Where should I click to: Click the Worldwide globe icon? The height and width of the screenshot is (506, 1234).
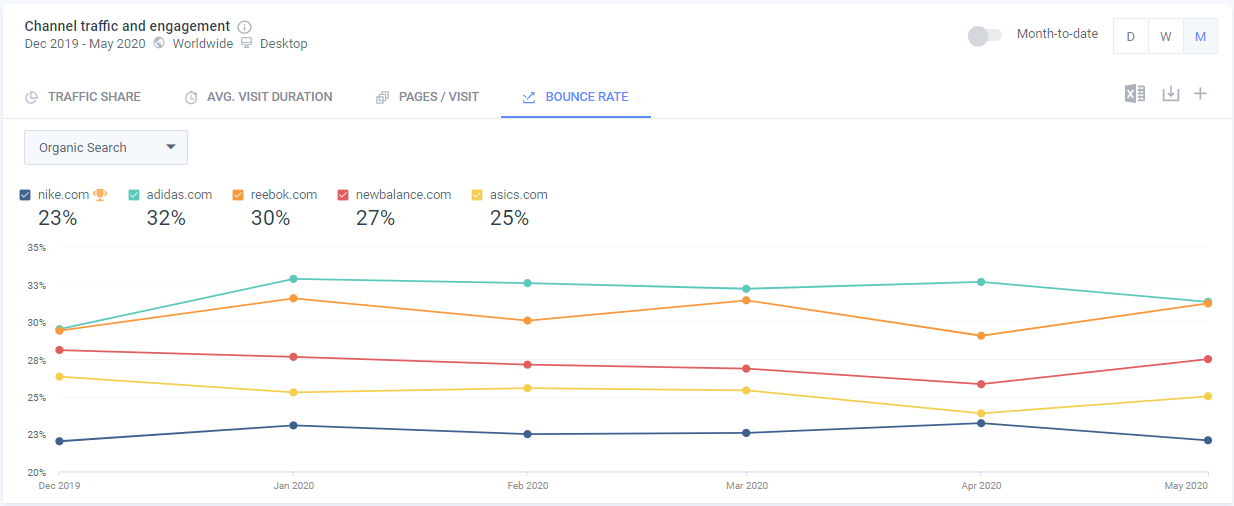tap(160, 44)
